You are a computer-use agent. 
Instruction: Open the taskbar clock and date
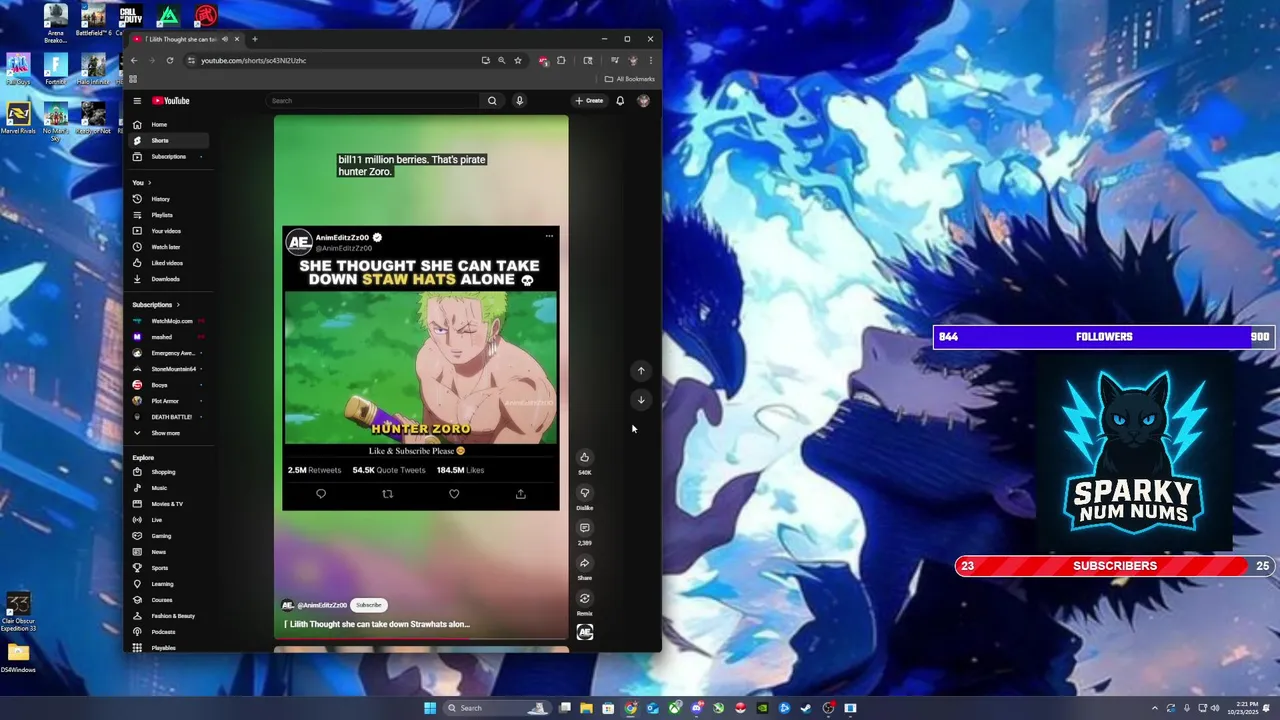1241,708
